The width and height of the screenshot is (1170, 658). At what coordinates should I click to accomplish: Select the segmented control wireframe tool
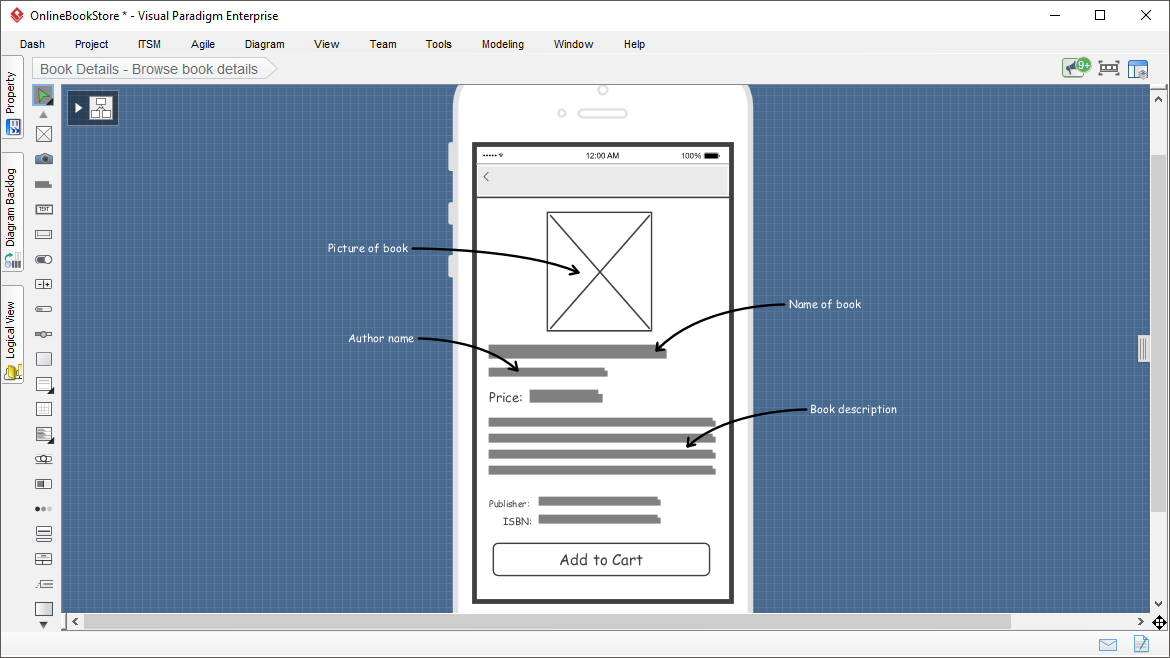pos(44,484)
